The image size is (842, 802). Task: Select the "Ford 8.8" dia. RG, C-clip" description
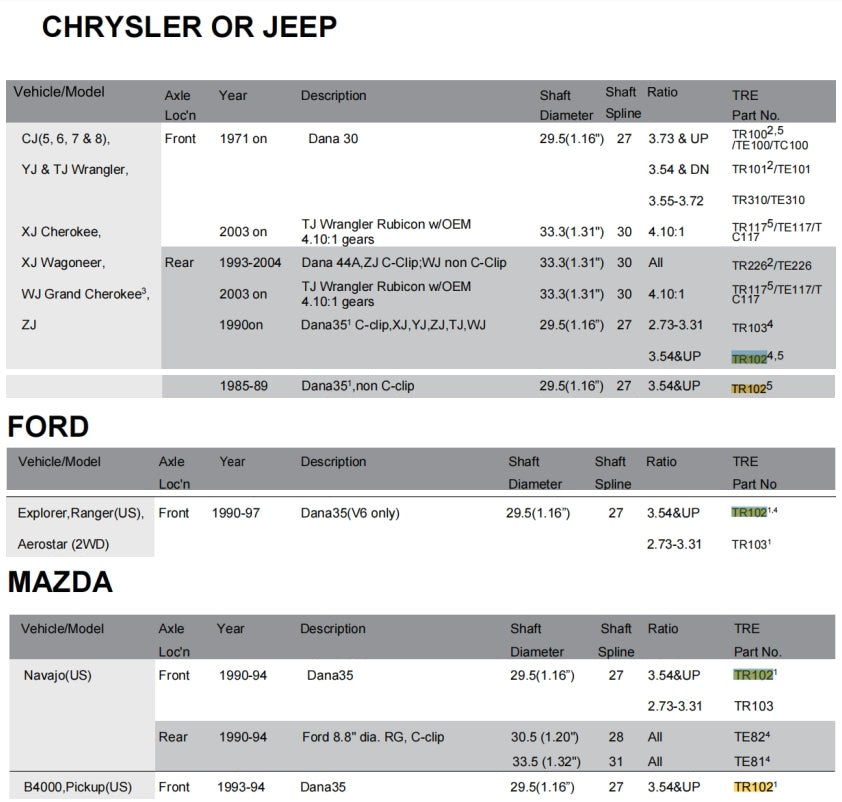373,737
